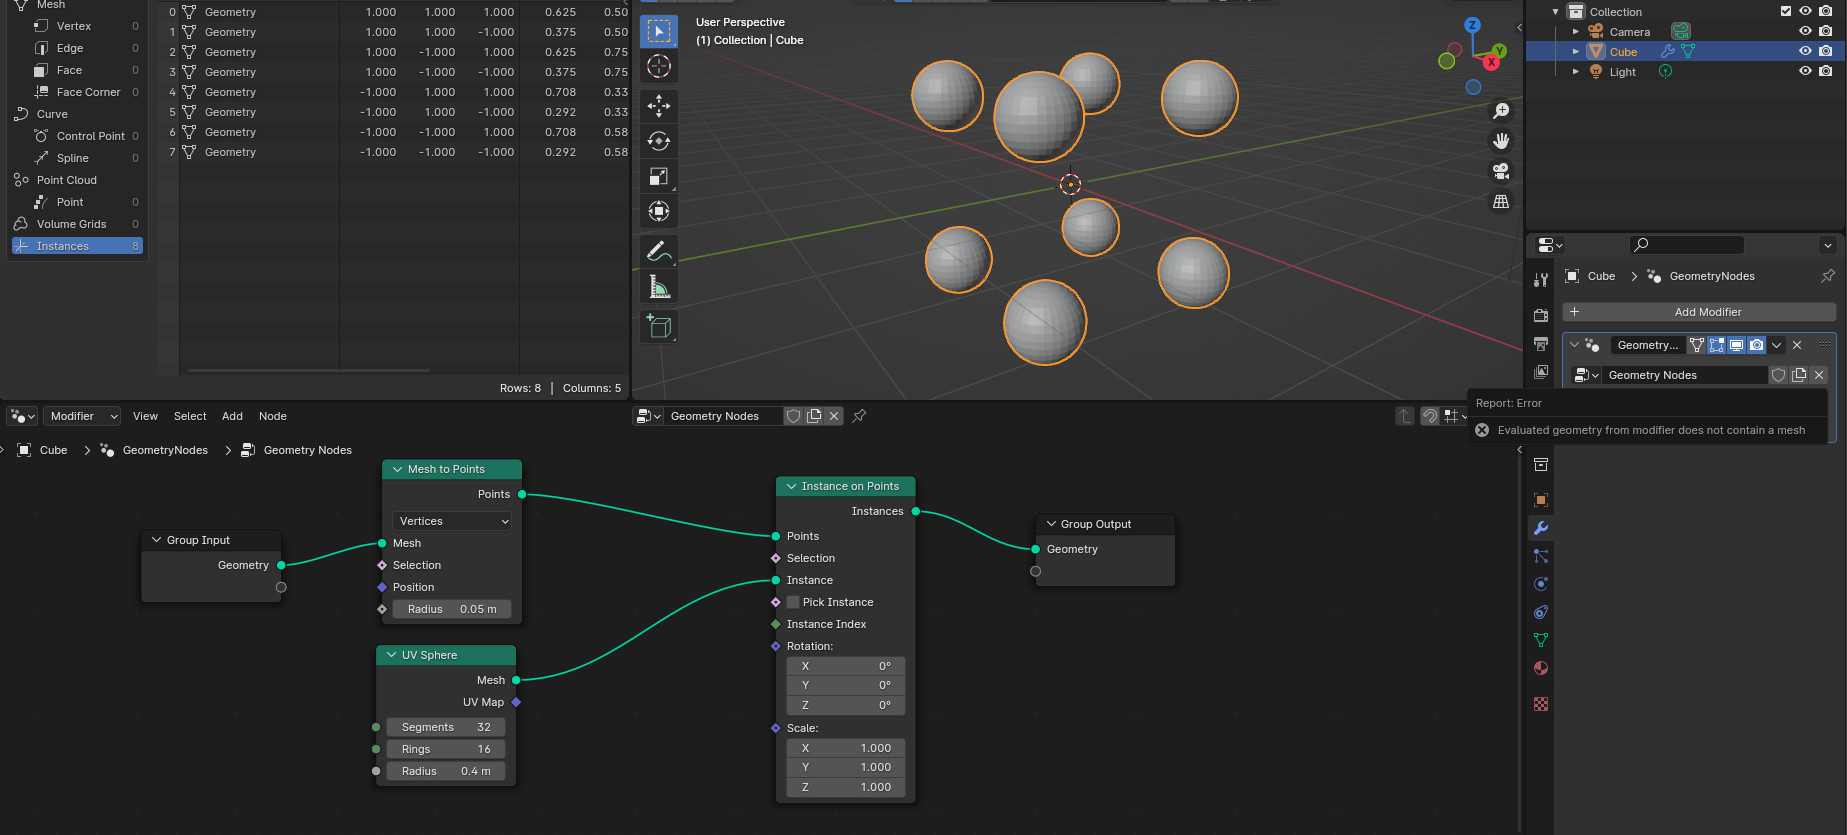Viewport: 1847px width, 835px height.
Task: Select Instances row in spreadsheet sidebar
Action: [x=77, y=246]
